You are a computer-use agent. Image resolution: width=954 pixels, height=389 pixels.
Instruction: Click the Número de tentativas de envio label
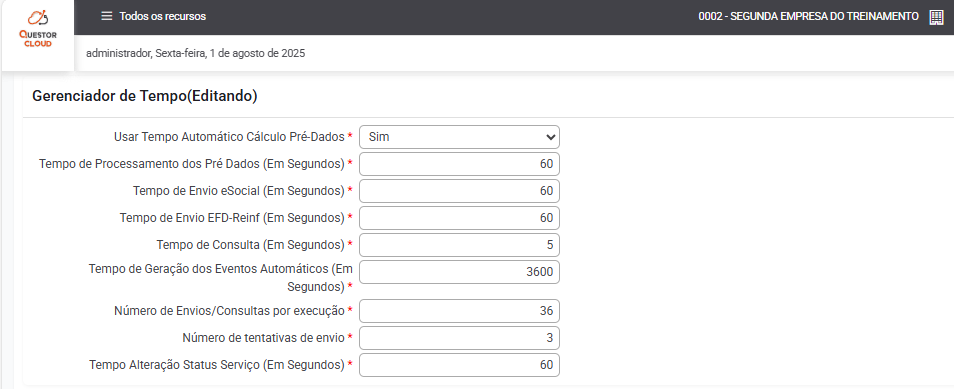tap(263, 338)
